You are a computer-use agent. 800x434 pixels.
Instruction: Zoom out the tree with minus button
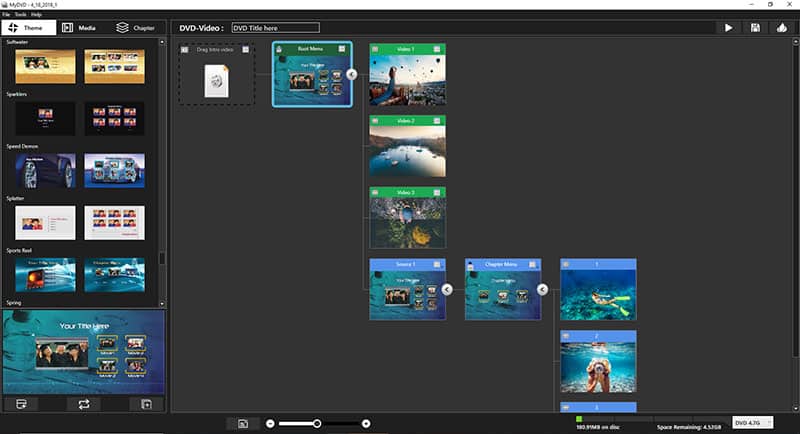click(x=270, y=423)
